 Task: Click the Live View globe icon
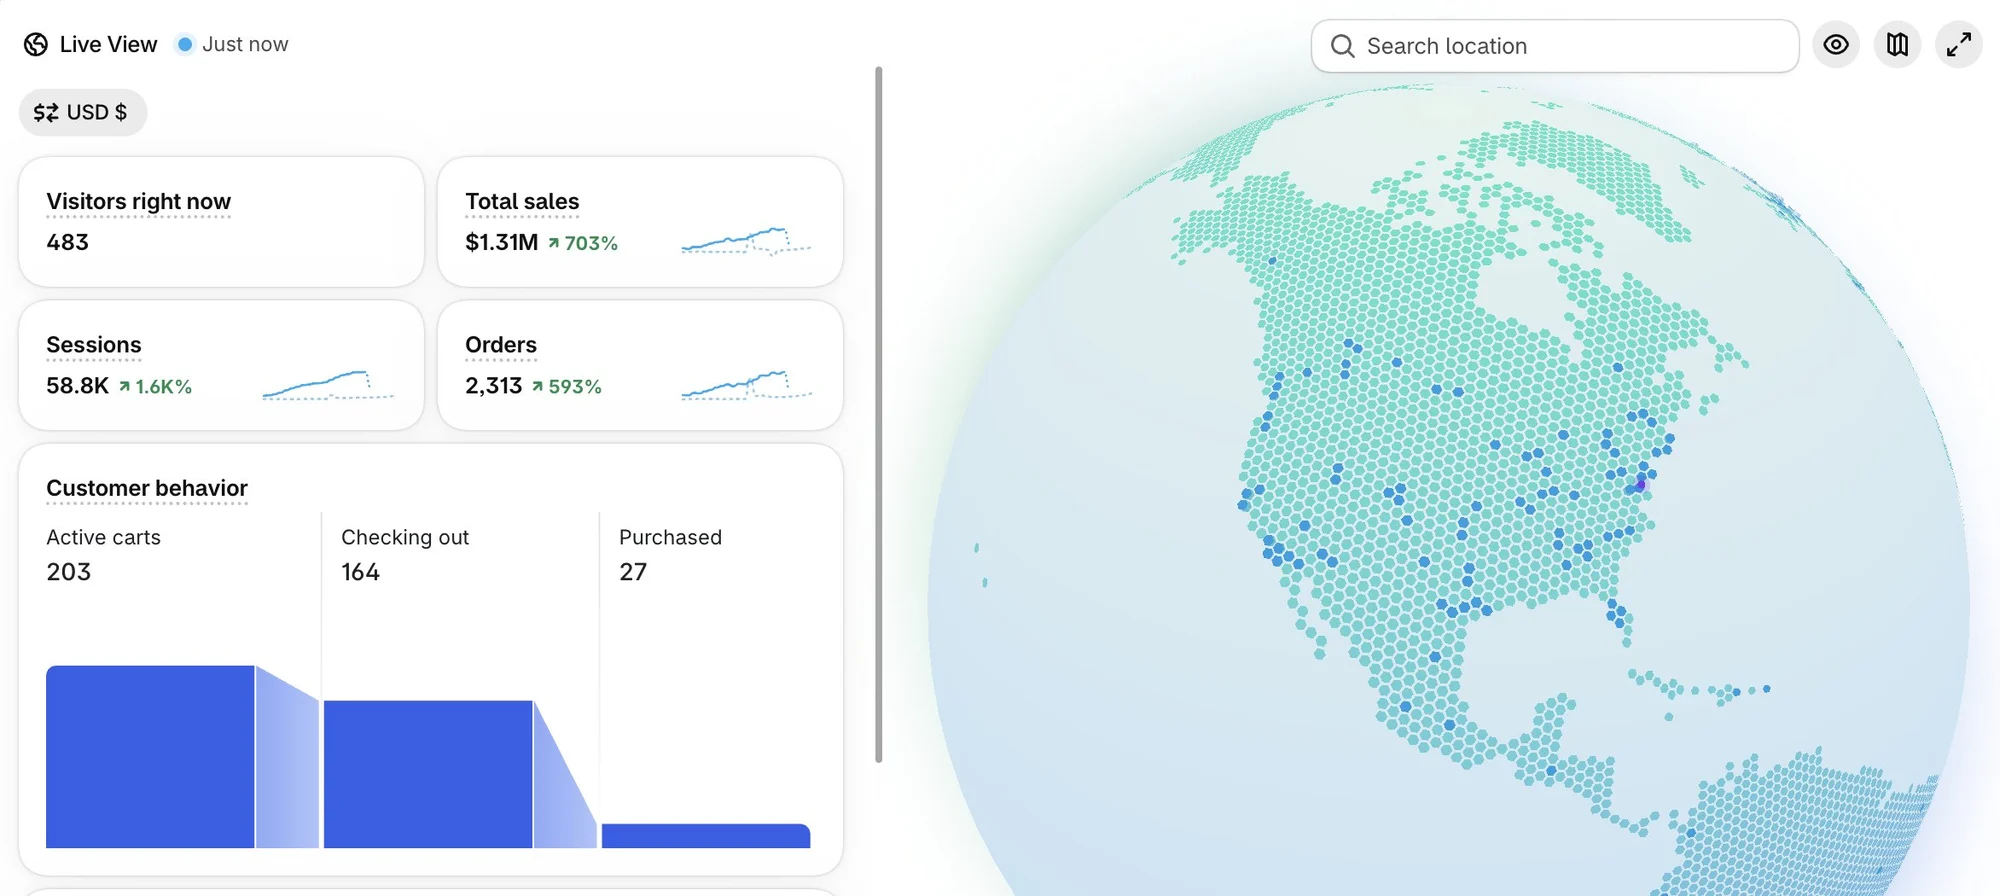point(36,44)
